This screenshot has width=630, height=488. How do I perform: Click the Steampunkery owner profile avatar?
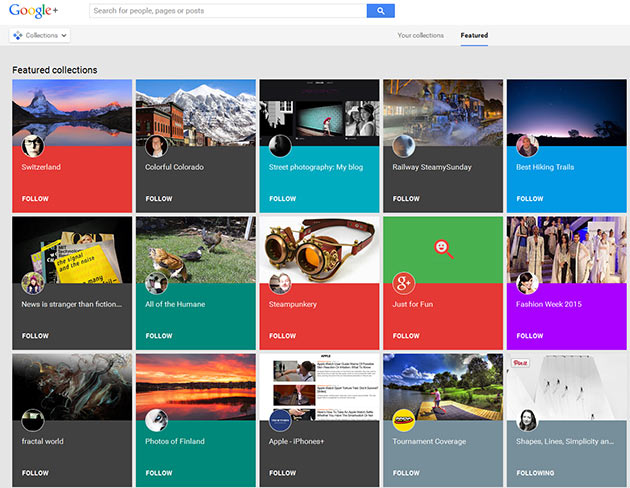[x=281, y=282]
